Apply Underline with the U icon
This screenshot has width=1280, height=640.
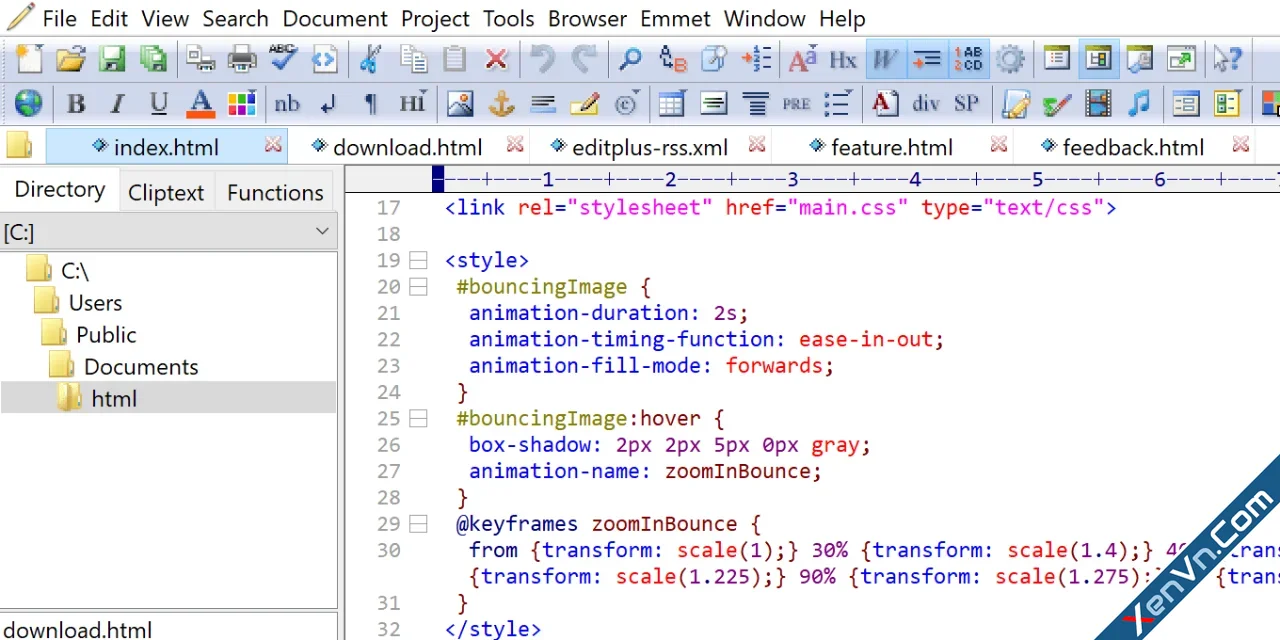point(158,103)
